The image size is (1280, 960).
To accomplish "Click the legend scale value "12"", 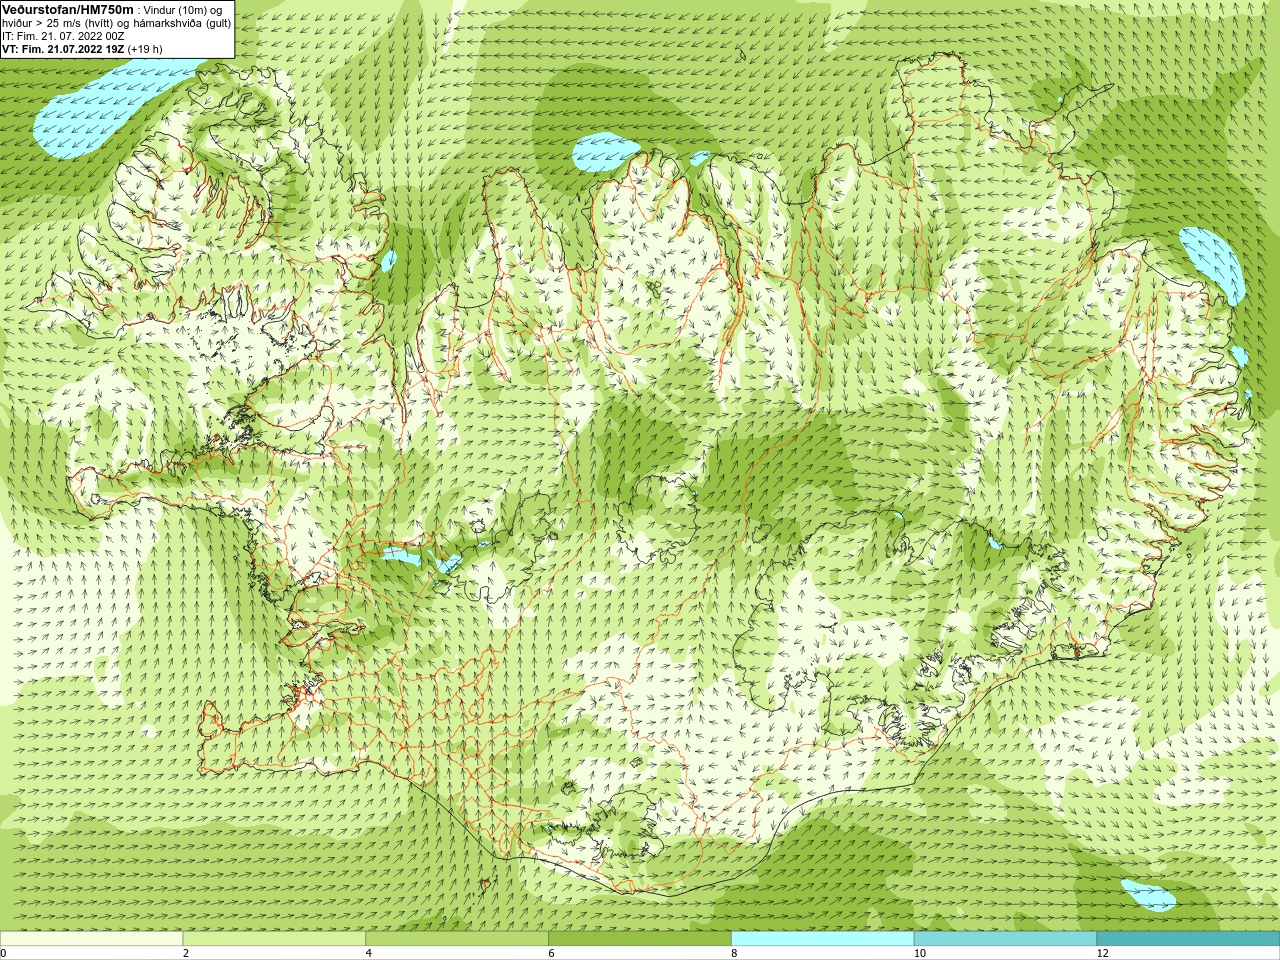I will pyautogui.click(x=1103, y=954).
